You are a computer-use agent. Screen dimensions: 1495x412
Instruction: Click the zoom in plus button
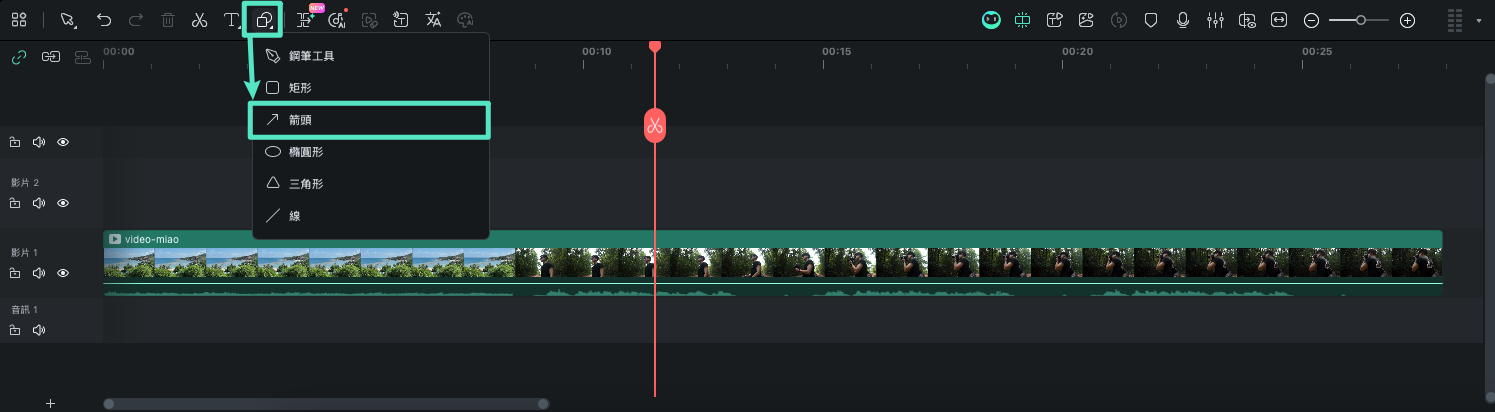1407,20
